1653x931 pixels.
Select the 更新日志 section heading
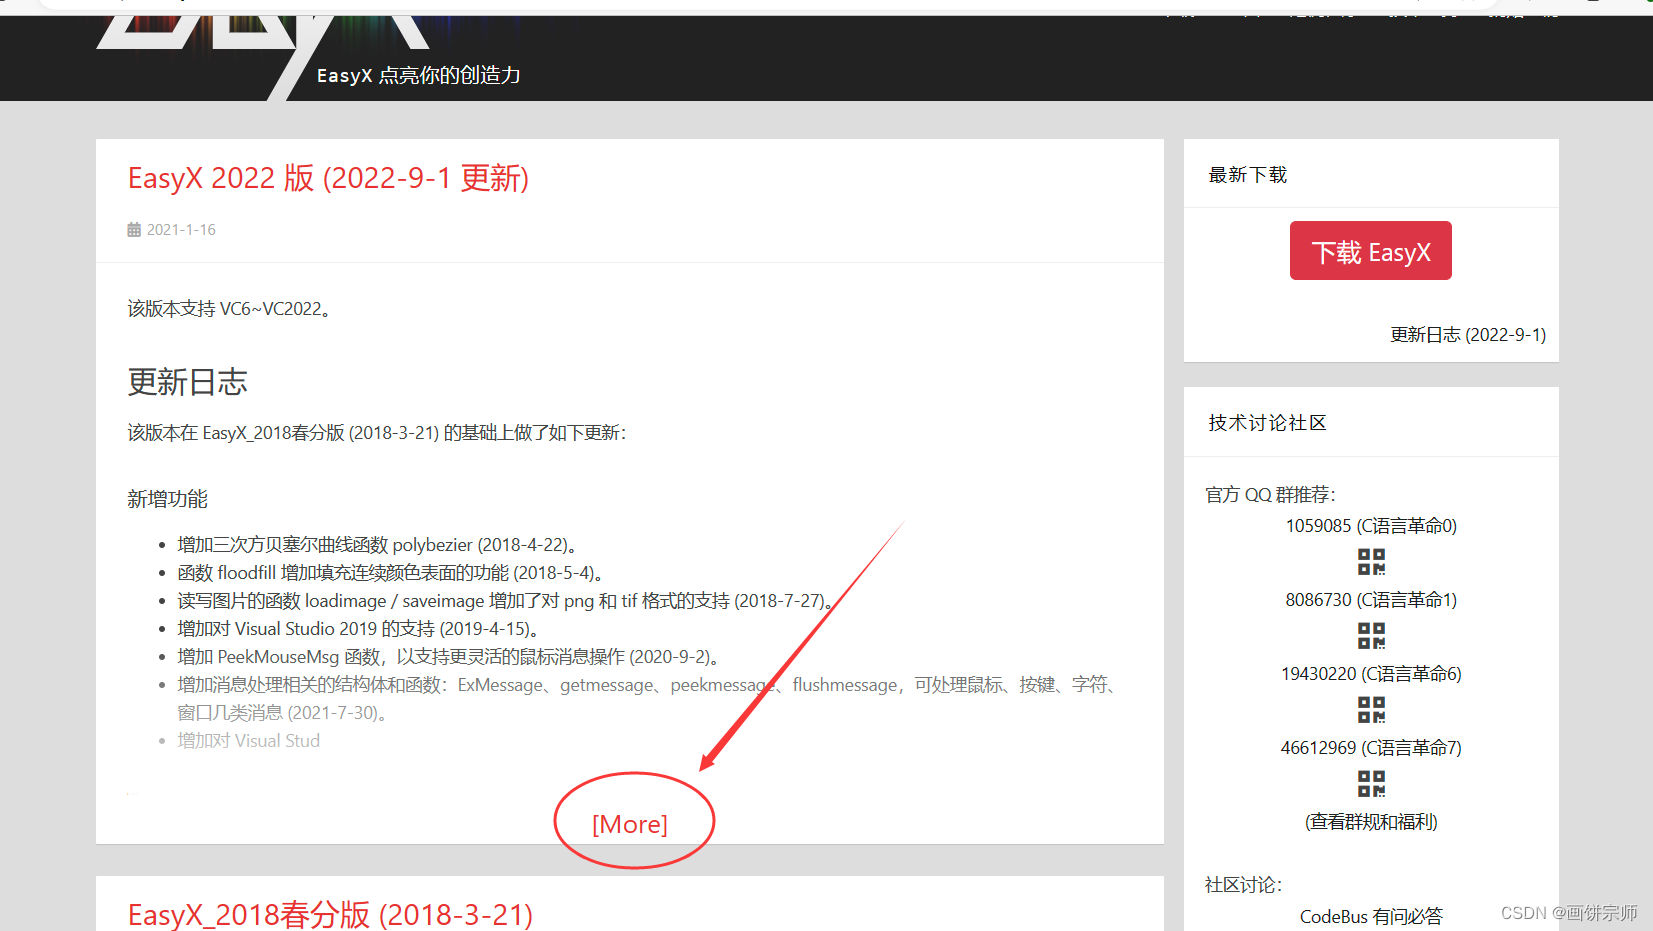pos(187,382)
